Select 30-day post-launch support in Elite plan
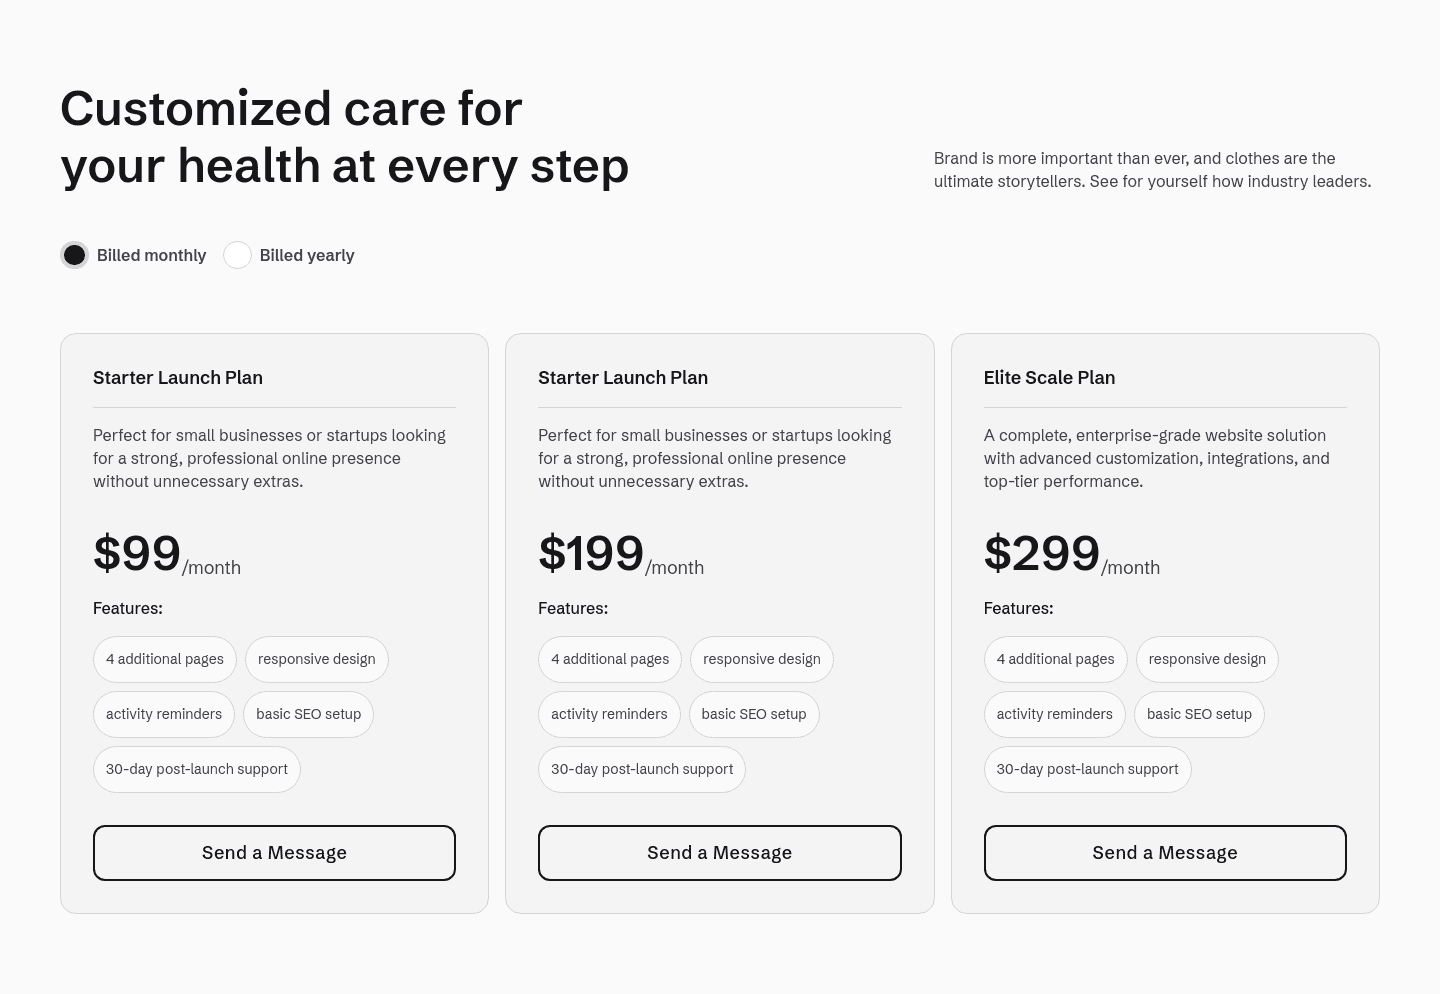Image resolution: width=1440 pixels, height=994 pixels. pyautogui.click(x=1087, y=769)
